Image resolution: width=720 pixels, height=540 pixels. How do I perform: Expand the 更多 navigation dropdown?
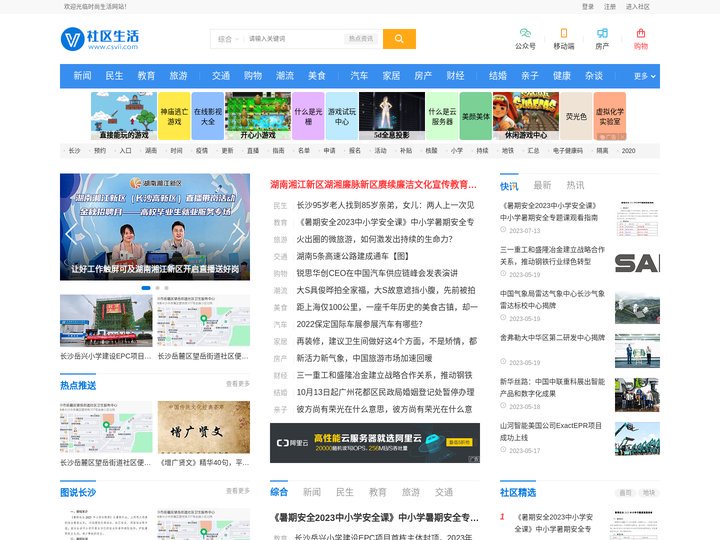(x=644, y=76)
